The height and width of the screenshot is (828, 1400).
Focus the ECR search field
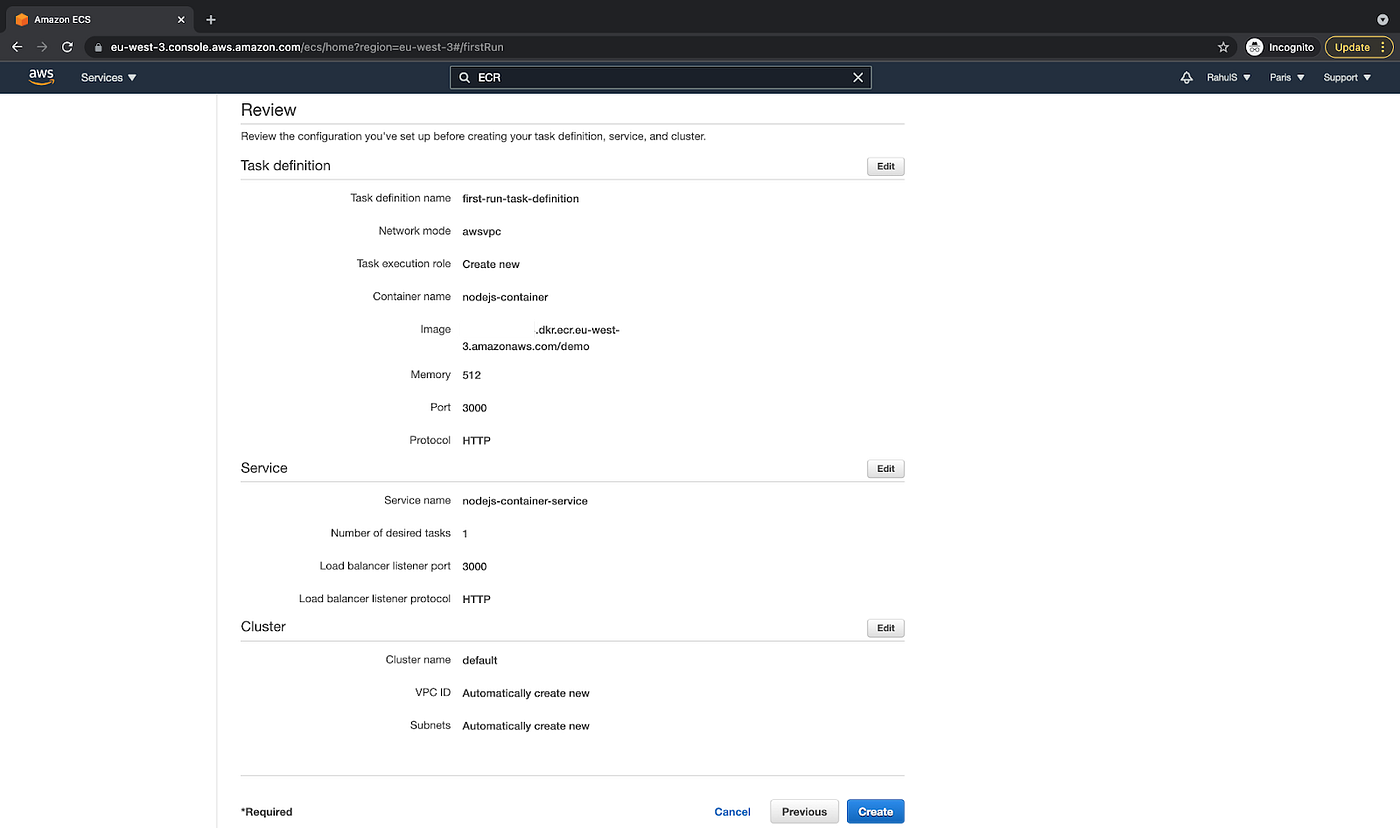tap(661, 77)
